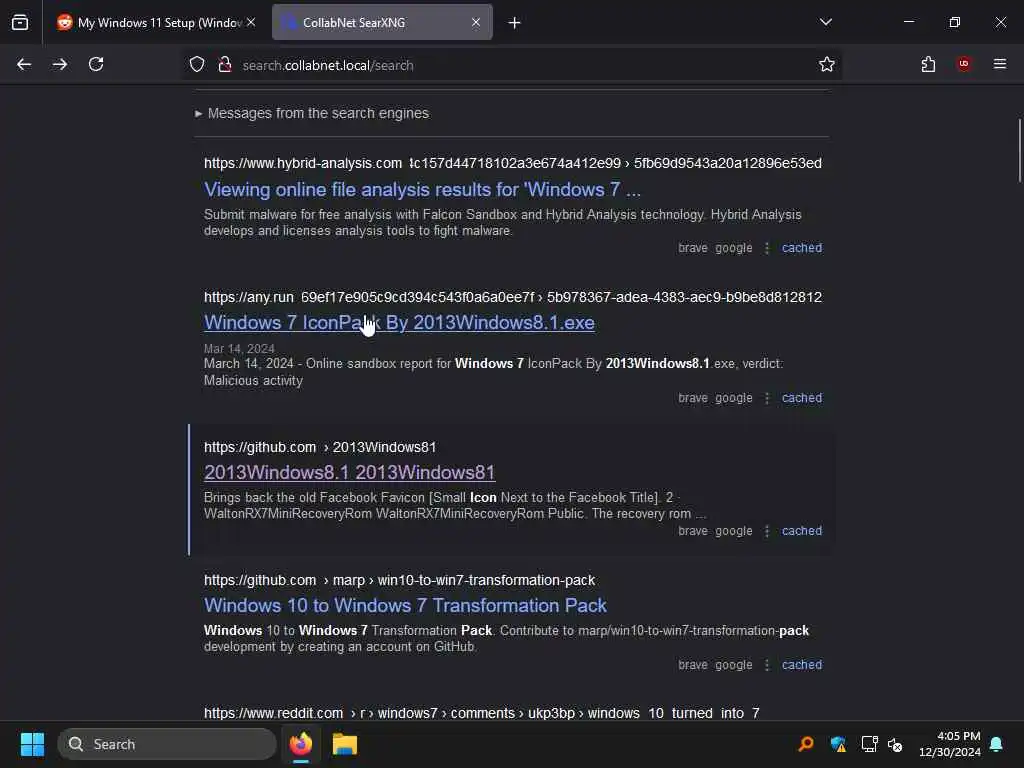Viewport: 1024px width, 768px height.
Task: Open the Extensions puzzle icon
Action: tap(928, 65)
